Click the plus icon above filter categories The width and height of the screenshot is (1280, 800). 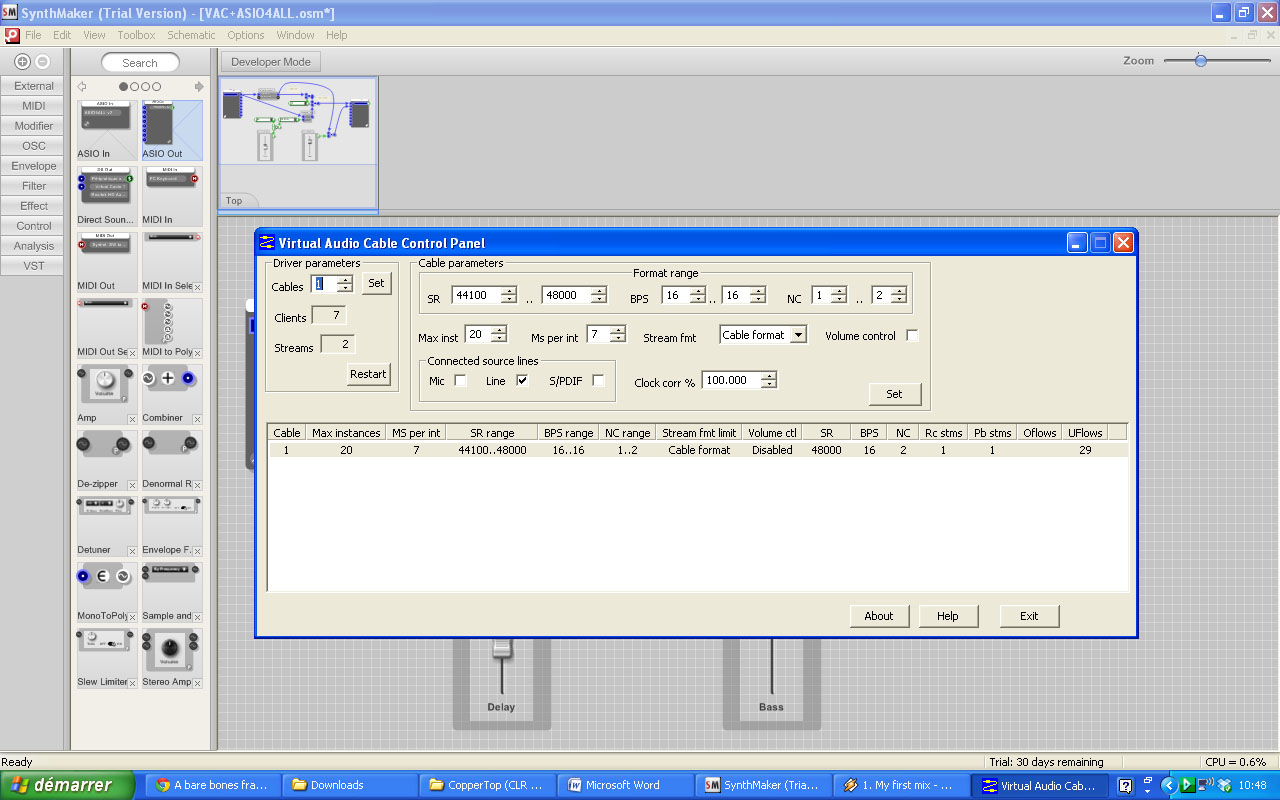23,61
